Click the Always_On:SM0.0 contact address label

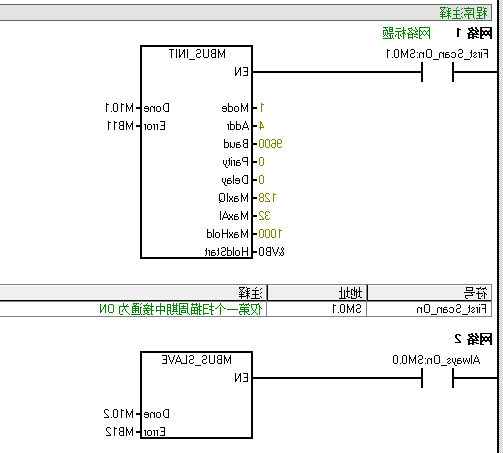436,360
